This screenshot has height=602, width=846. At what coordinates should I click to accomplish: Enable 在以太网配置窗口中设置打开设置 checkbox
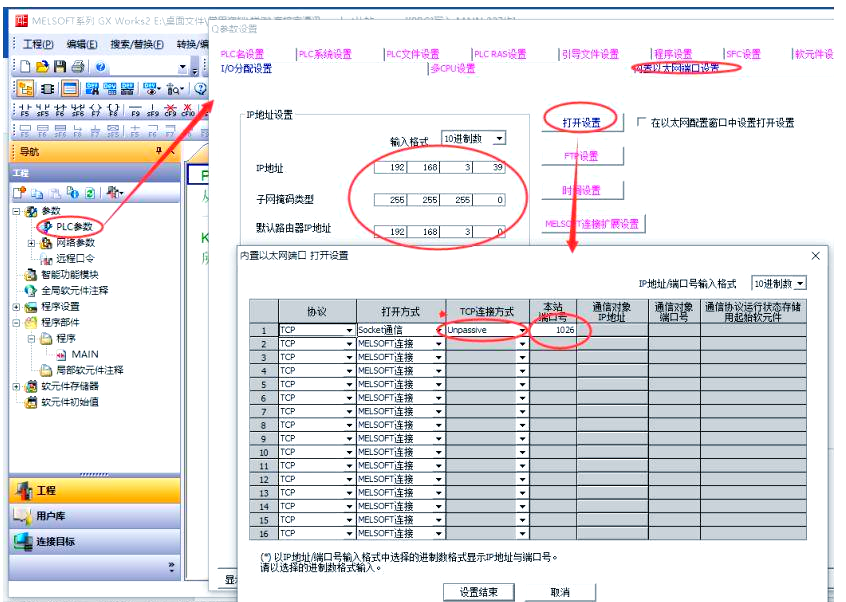click(x=640, y=122)
